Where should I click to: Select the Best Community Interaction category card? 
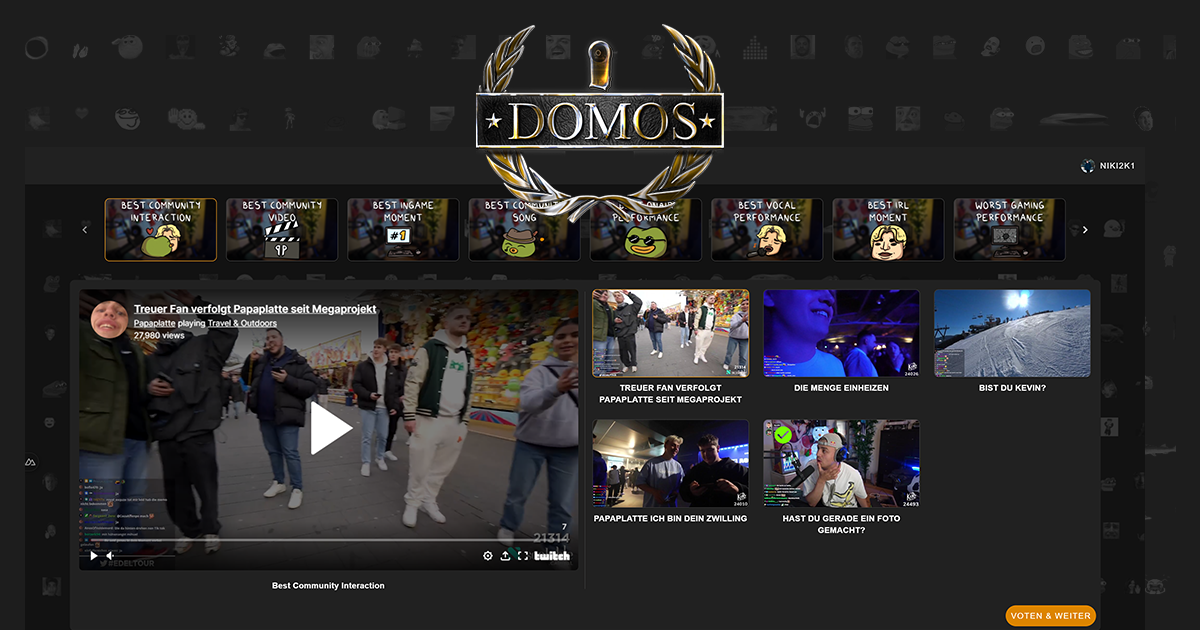pos(160,229)
